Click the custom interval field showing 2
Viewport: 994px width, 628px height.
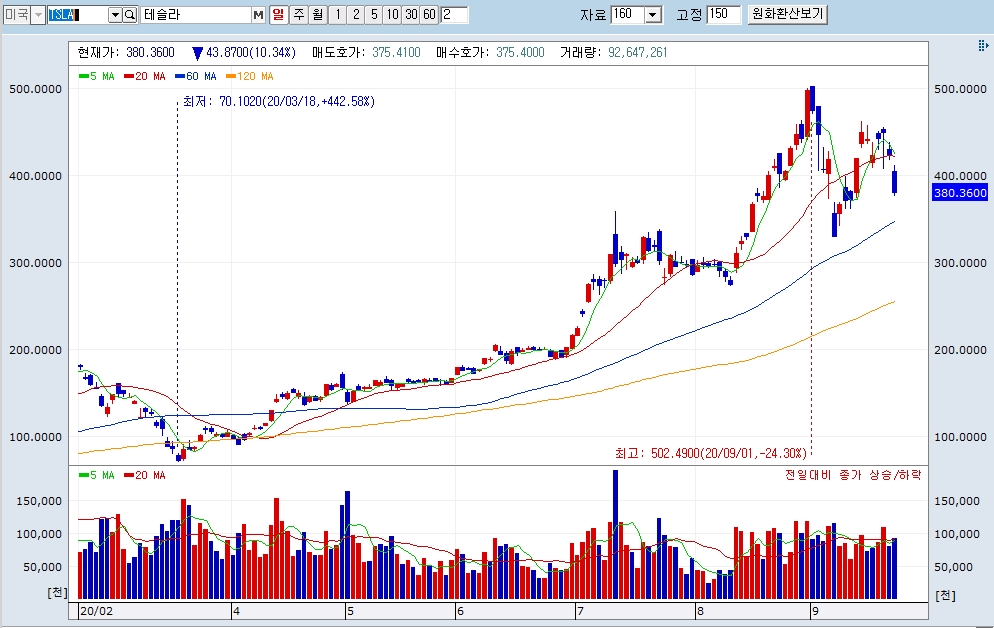point(454,15)
